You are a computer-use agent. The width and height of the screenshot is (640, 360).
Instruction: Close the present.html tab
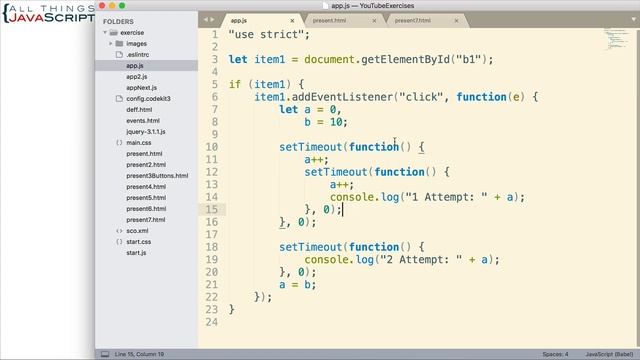point(374,20)
